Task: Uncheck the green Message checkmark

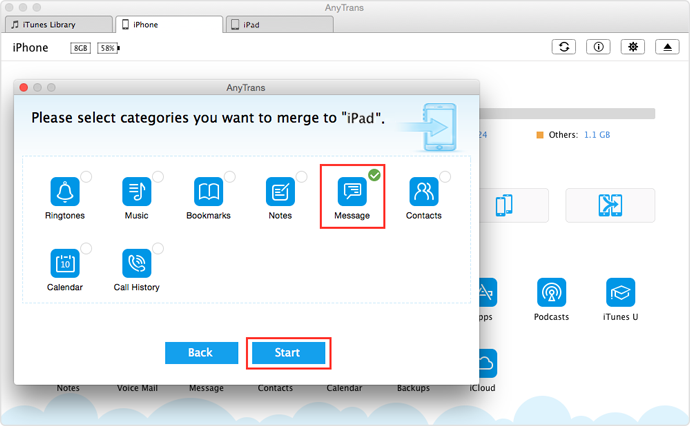Action: click(374, 175)
